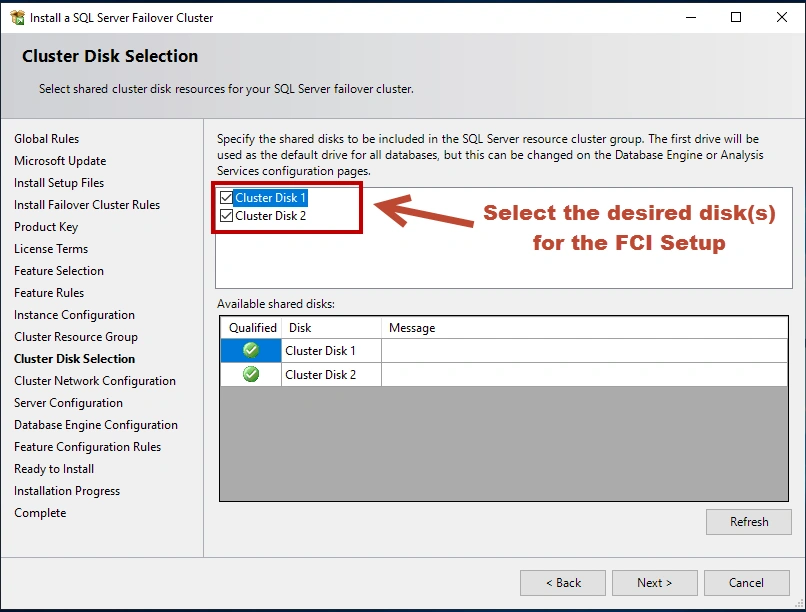Click the SQL Server installer title bar icon
Viewport: 806px width, 612px height.
[17, 17]
